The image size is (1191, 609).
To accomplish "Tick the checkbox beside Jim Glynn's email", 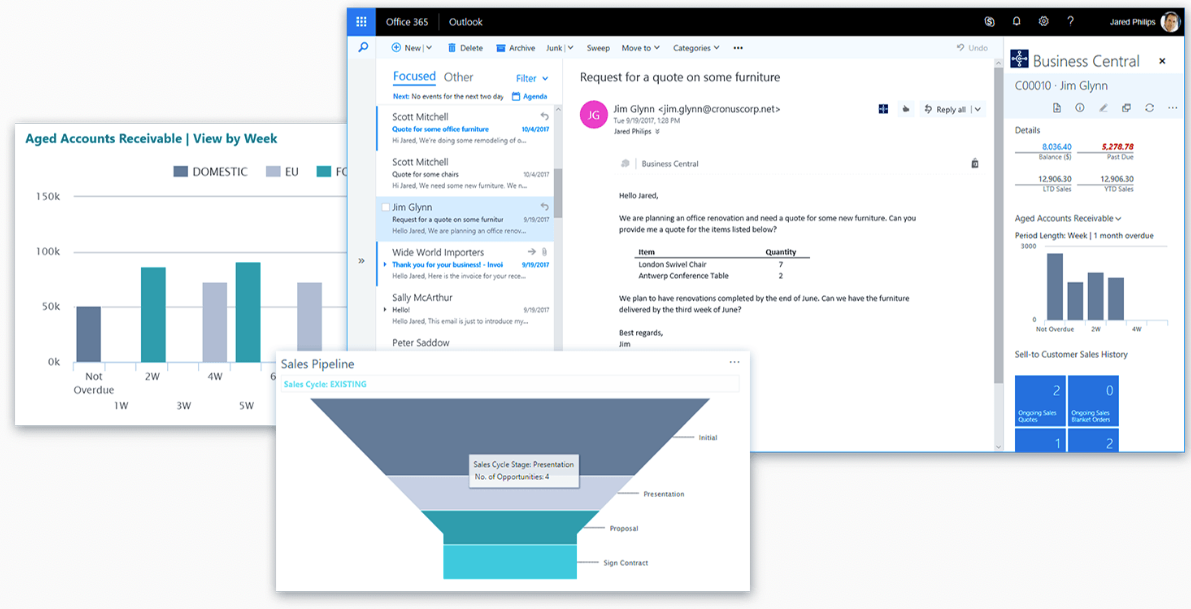I will click(x=385, y=207).
